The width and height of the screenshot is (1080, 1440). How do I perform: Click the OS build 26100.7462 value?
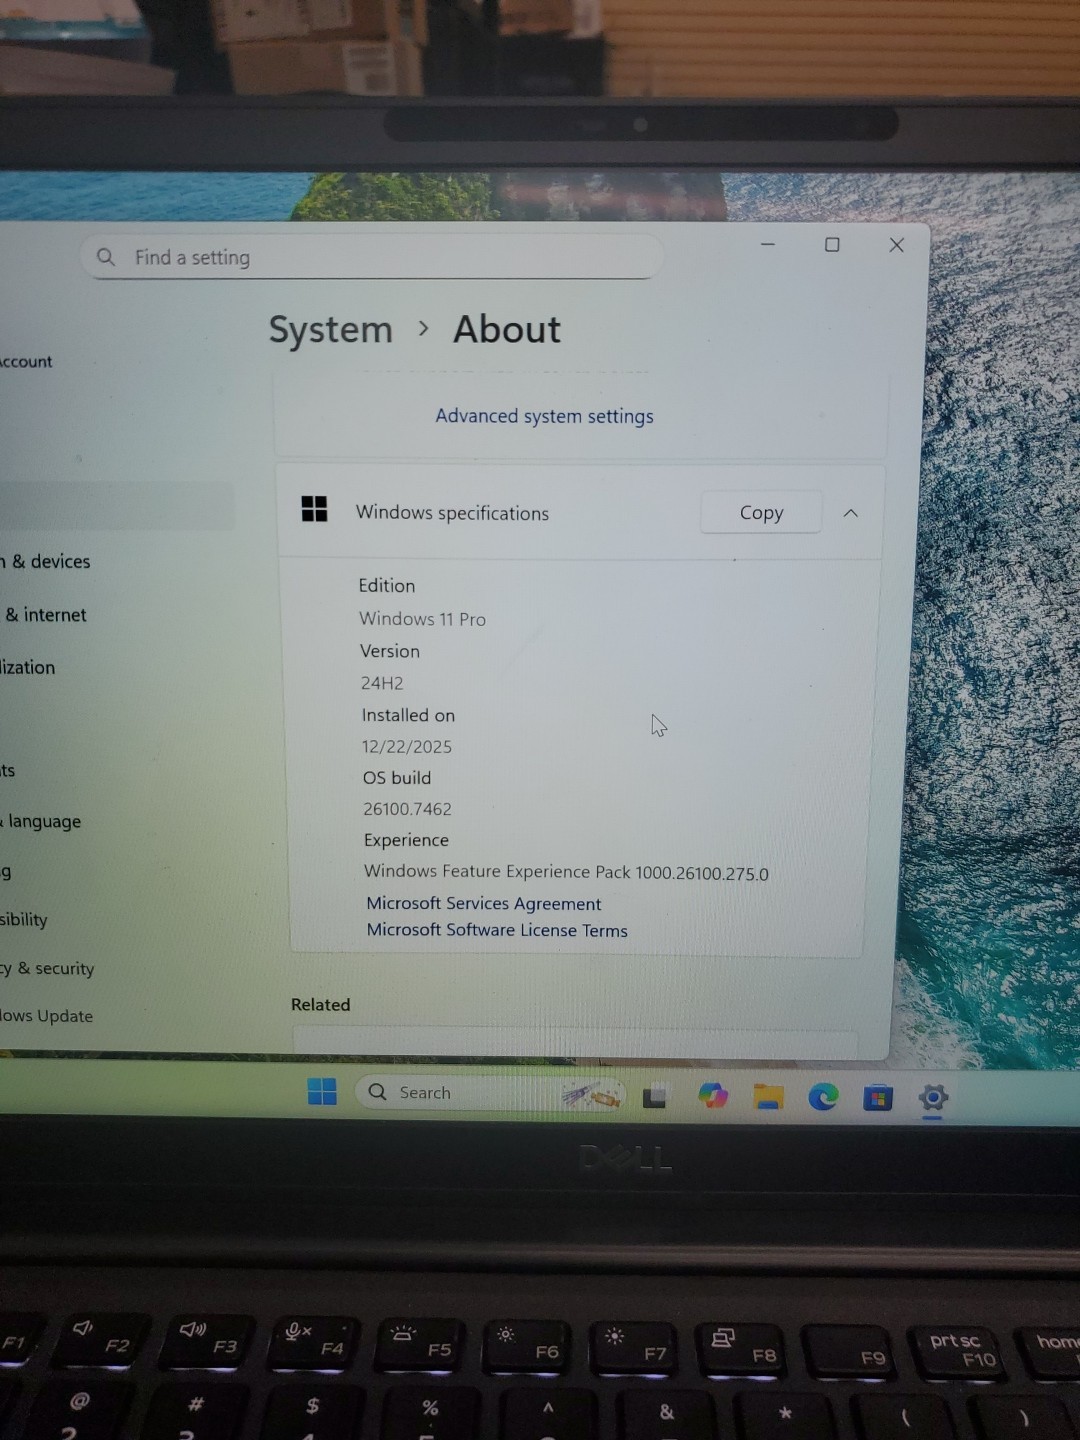(407, 808)
